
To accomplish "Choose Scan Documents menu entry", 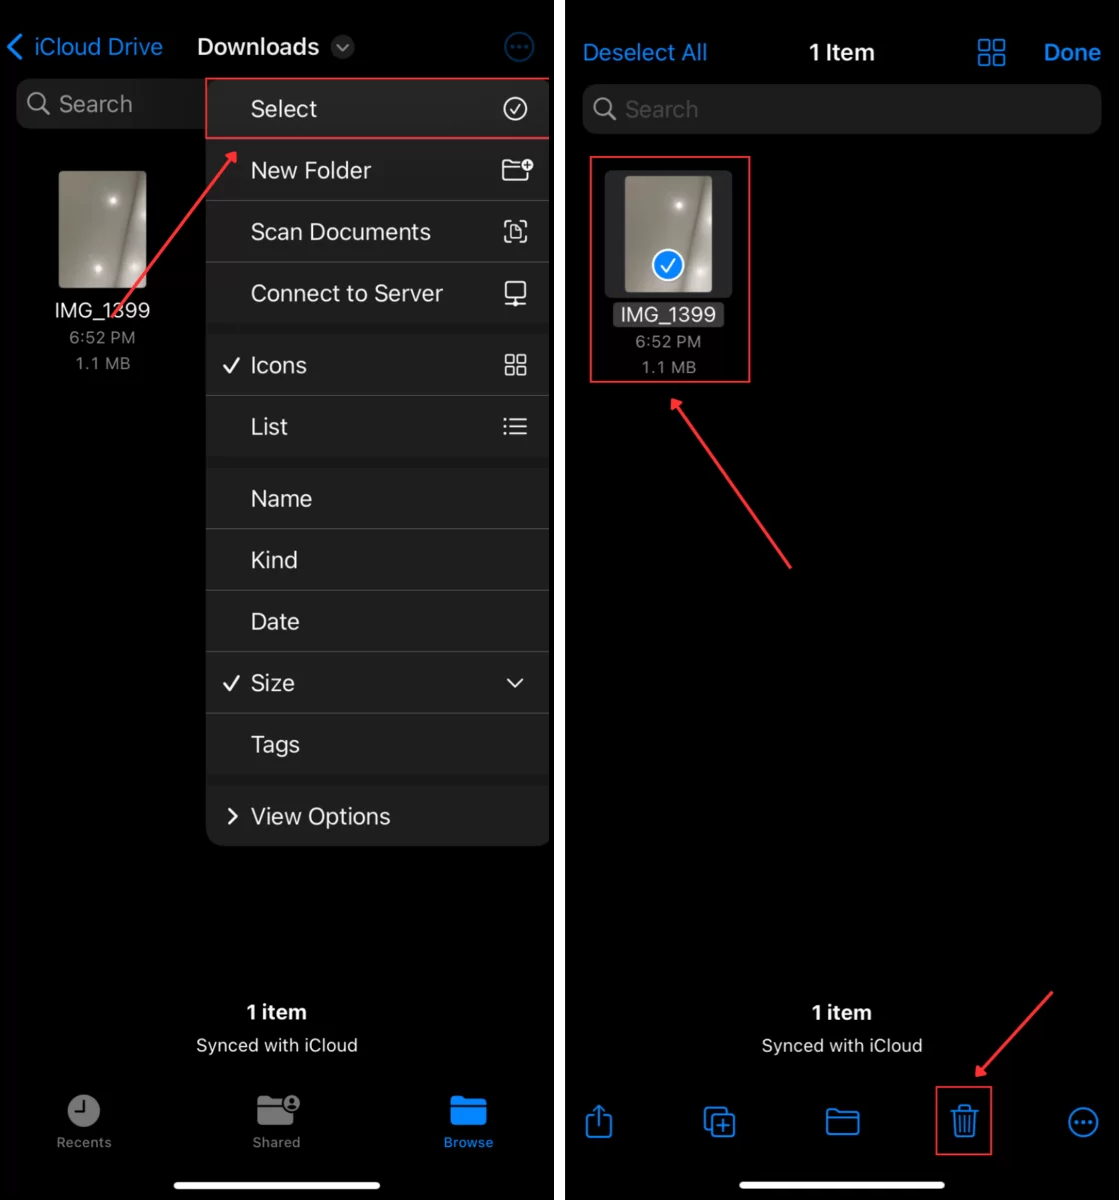I will (377, 232).
